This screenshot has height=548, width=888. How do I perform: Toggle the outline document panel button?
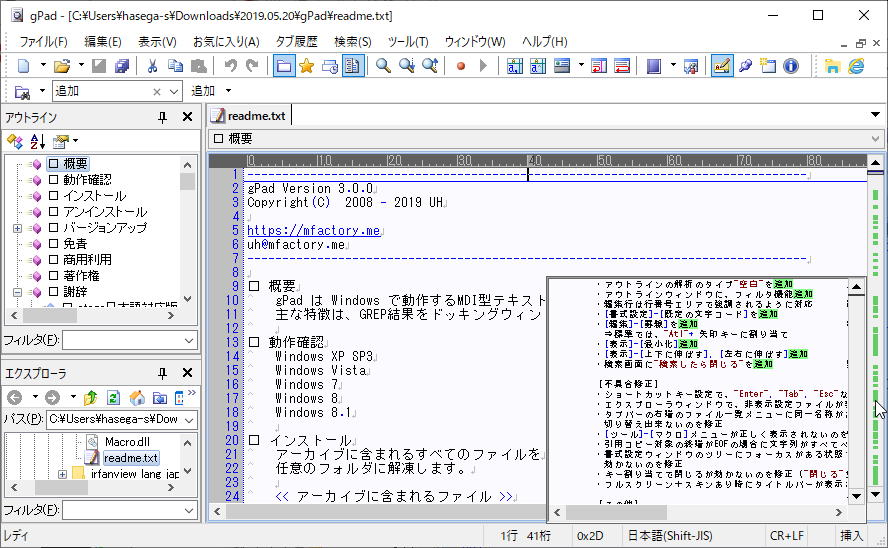pyautogui.click(x=353, y=66)
